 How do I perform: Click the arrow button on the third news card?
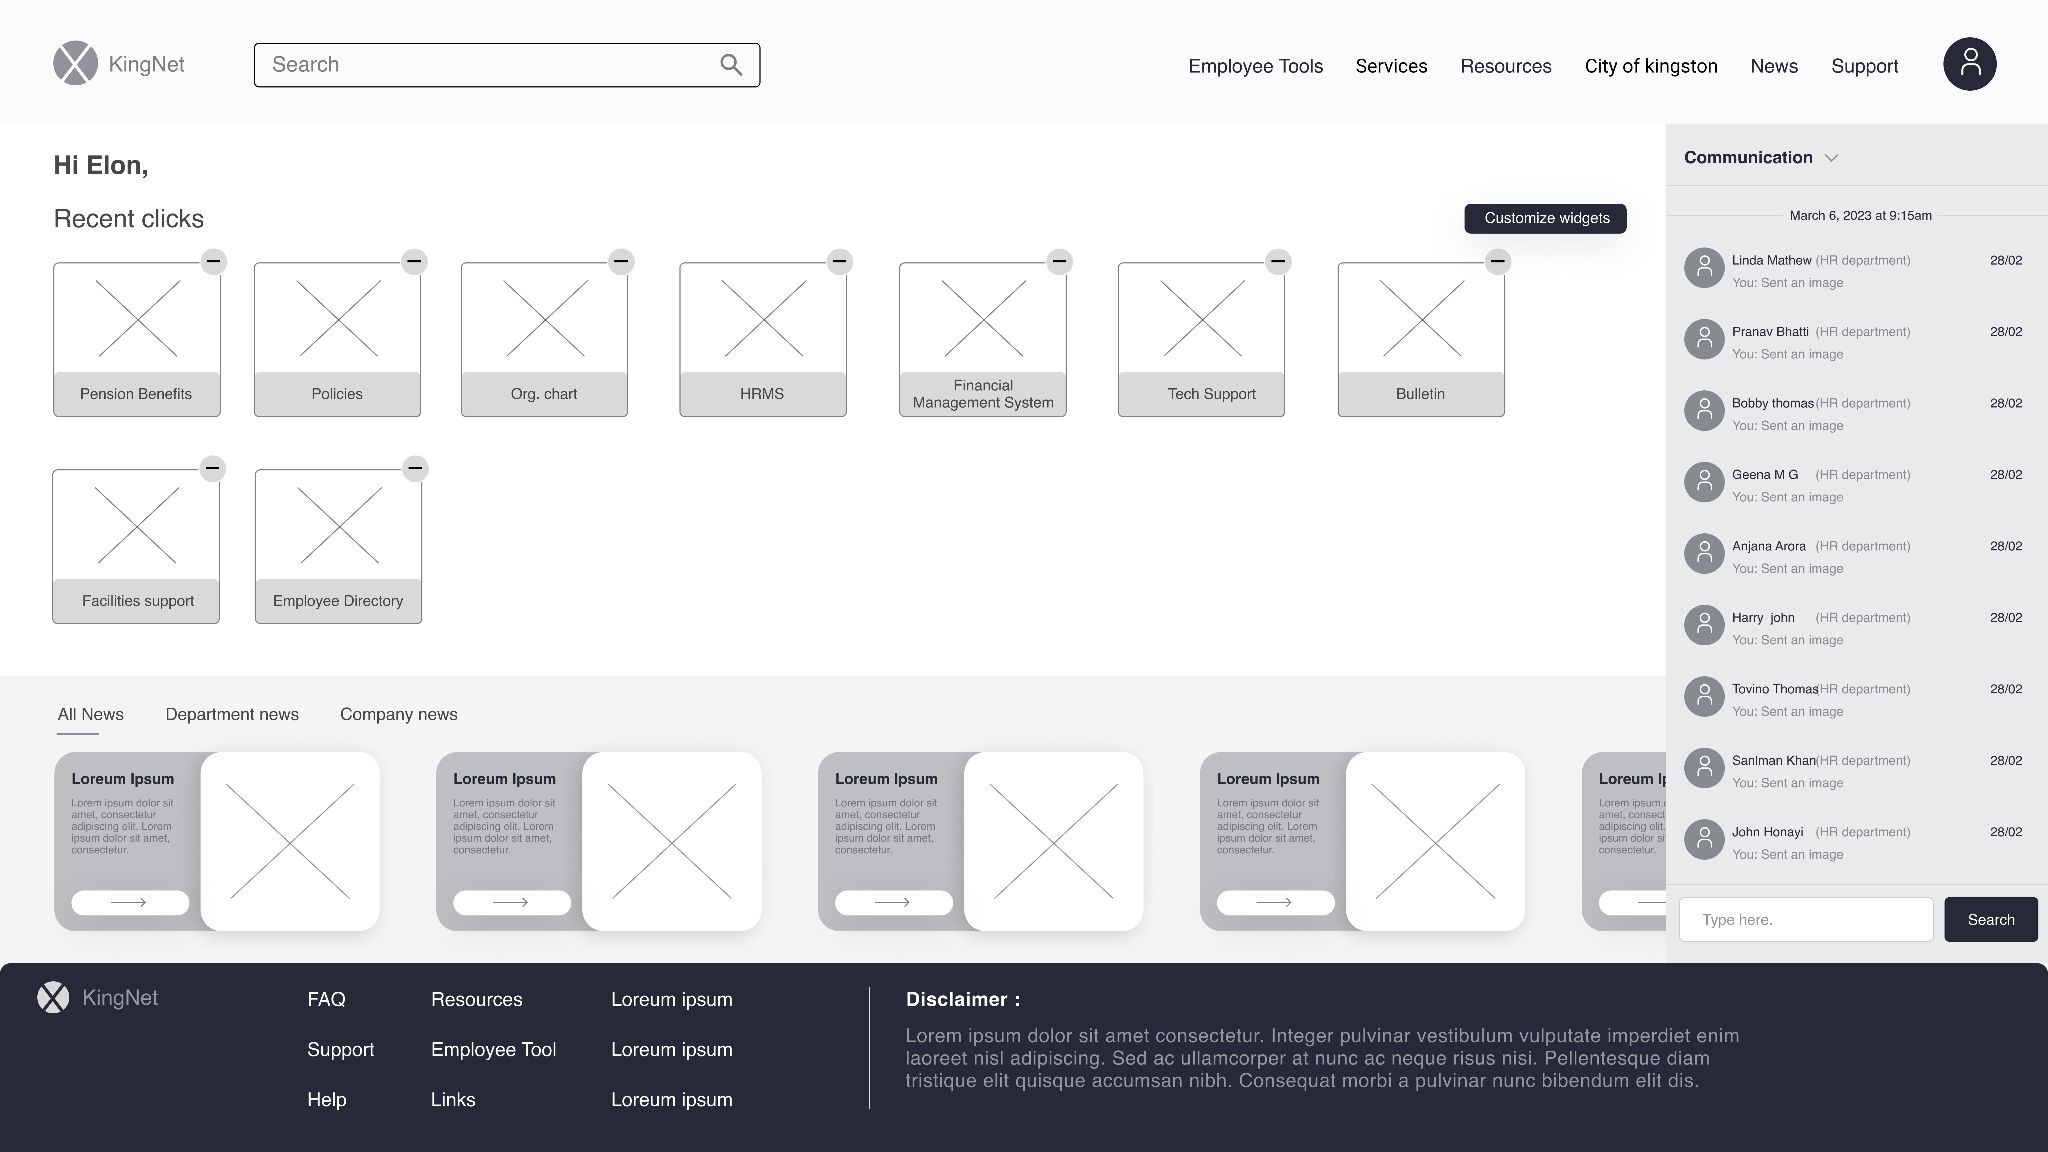pyautogui.click(x=893, y=902)
